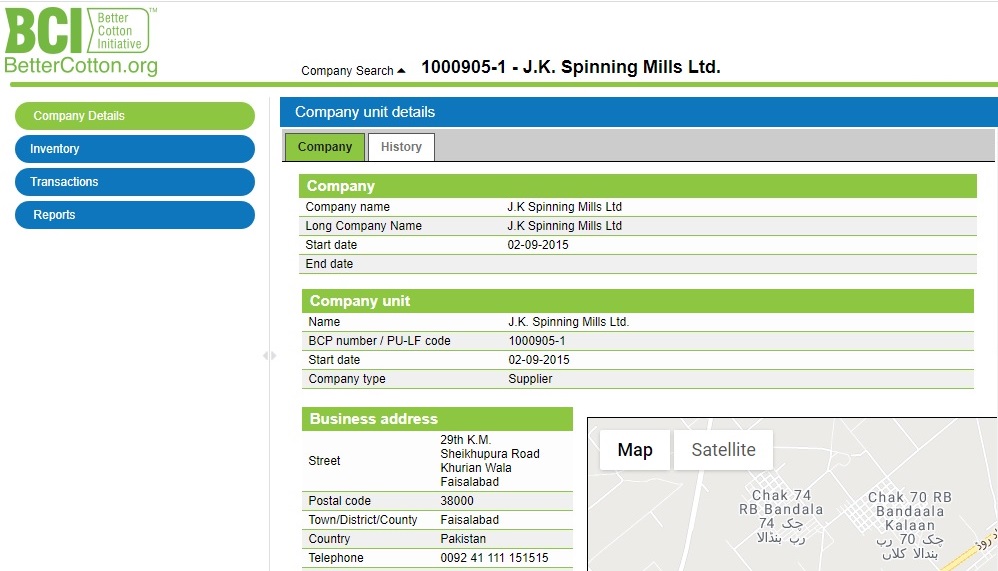Click the BetterCotton.org text under logo
Image resolution: width=998 pixels, height=571 pixels.
pyautogui.click(x=81, y=66)
